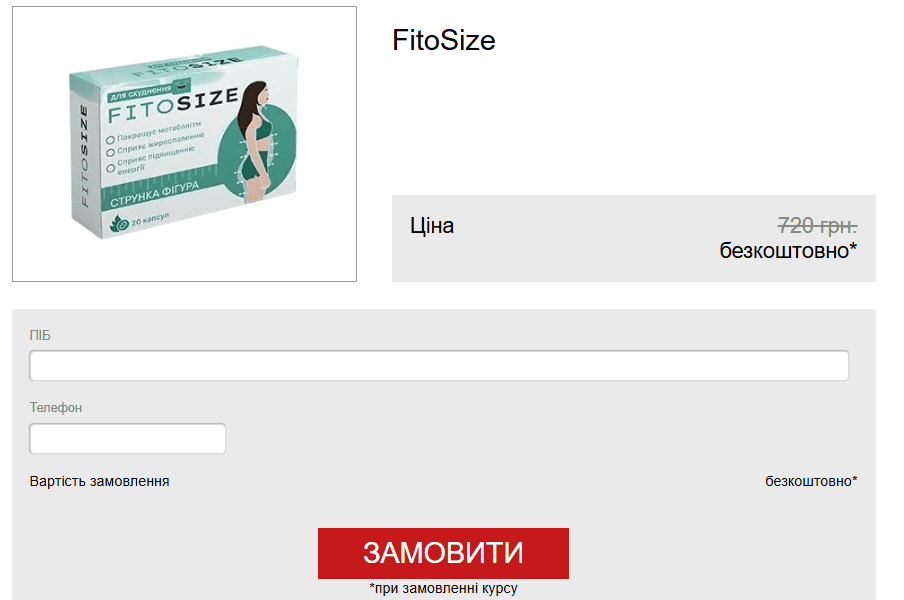This screenshot has width=904, height=600.
Task: Focus the ПІБ name input field
Action: coord(439,365)
